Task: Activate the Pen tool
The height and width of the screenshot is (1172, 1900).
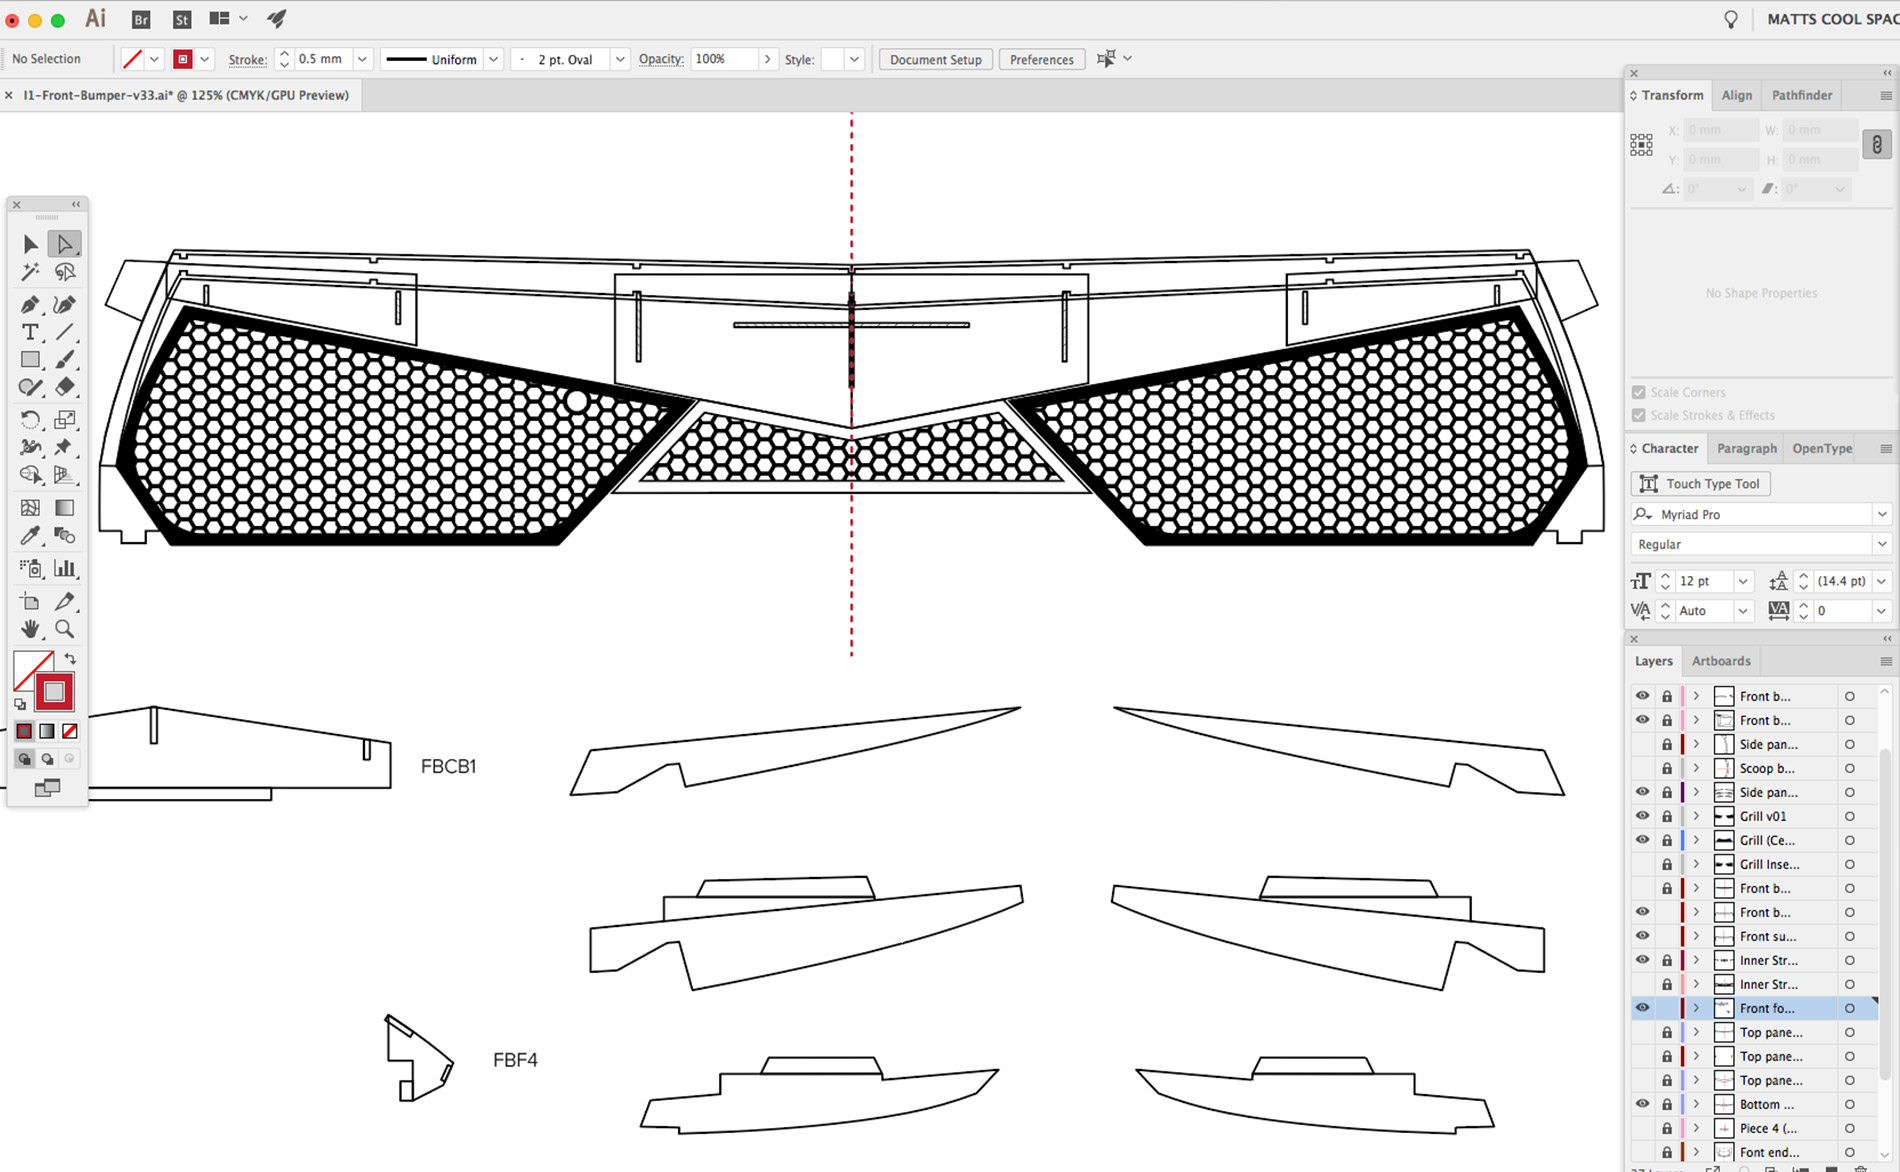Action: point(29,304)
